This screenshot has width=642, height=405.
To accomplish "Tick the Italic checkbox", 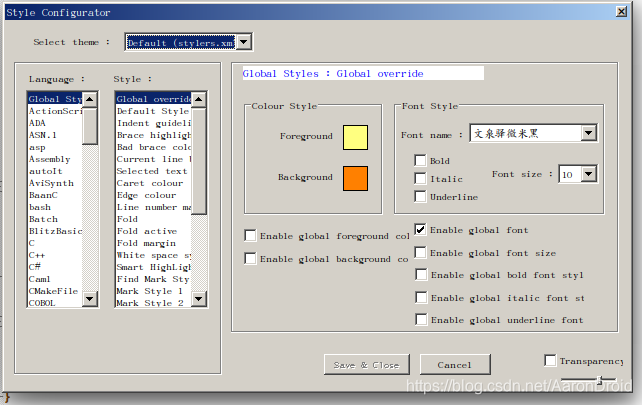I will (420, 178).
